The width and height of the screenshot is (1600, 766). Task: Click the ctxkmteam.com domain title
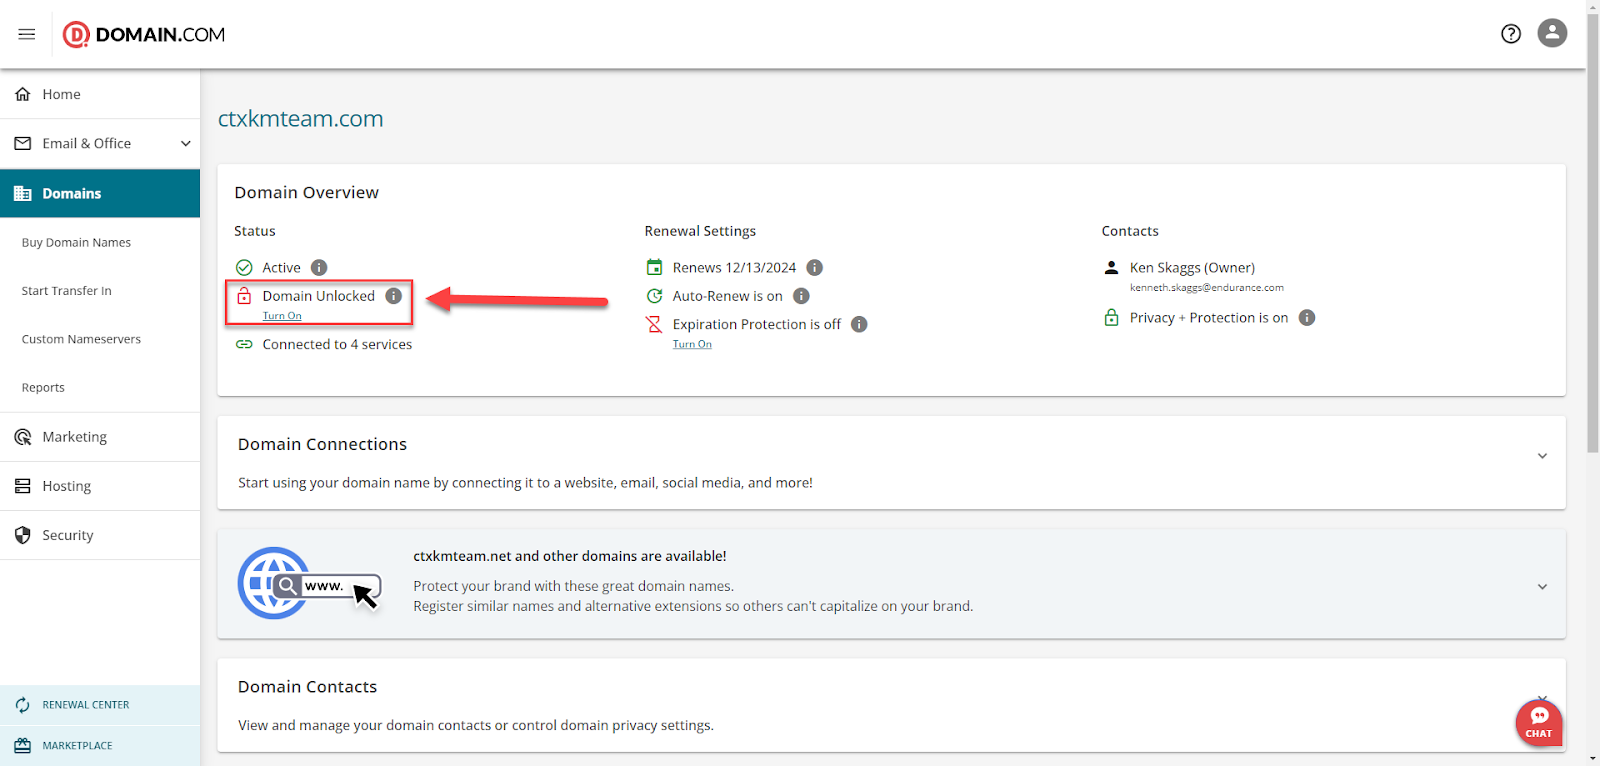tap(301, 119)
